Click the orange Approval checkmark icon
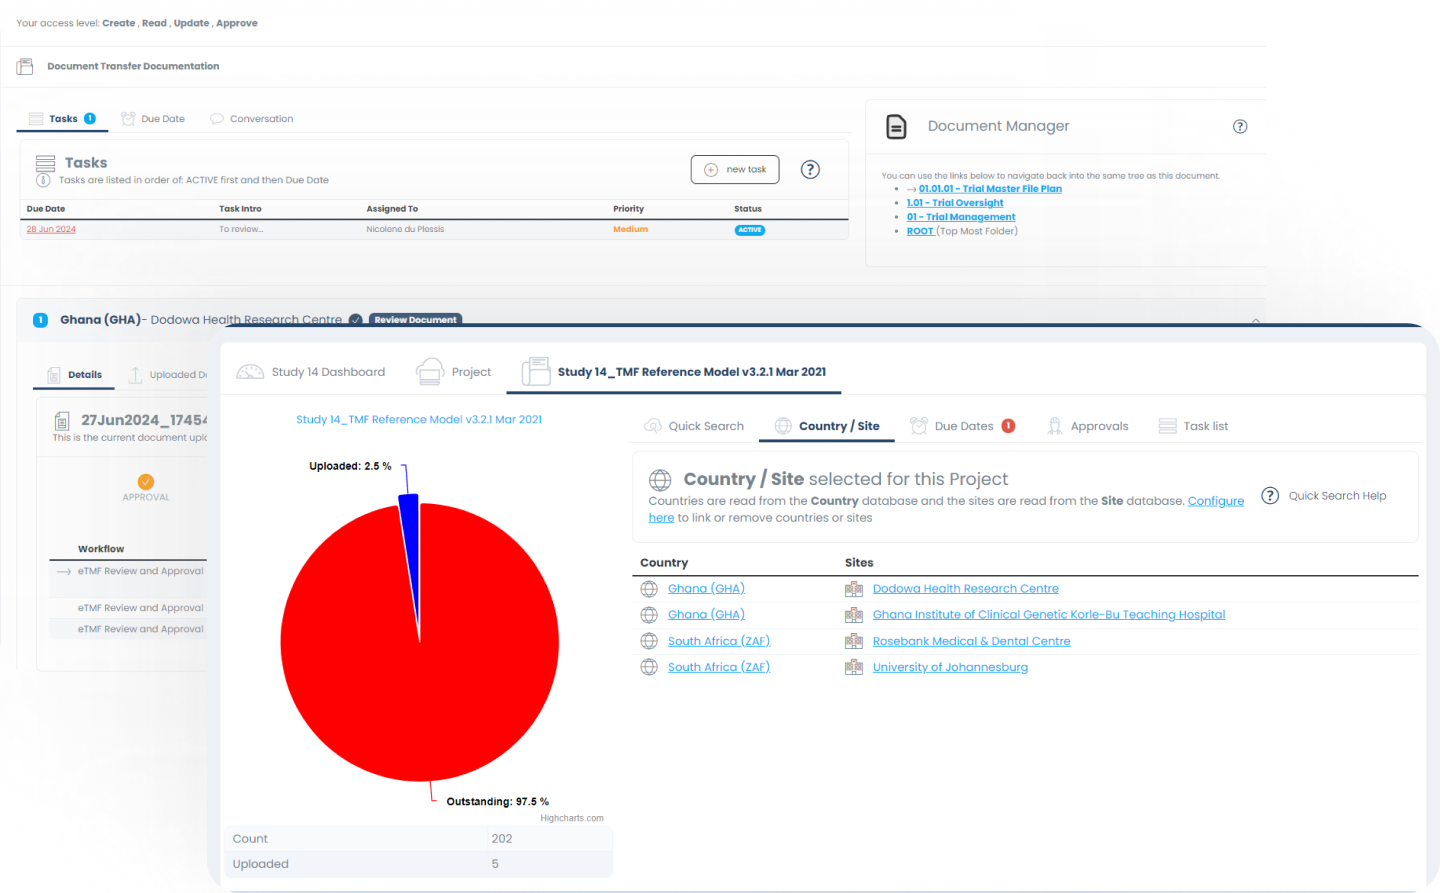Viewport: 1440px width, 893px height. (x=146, y=482)
